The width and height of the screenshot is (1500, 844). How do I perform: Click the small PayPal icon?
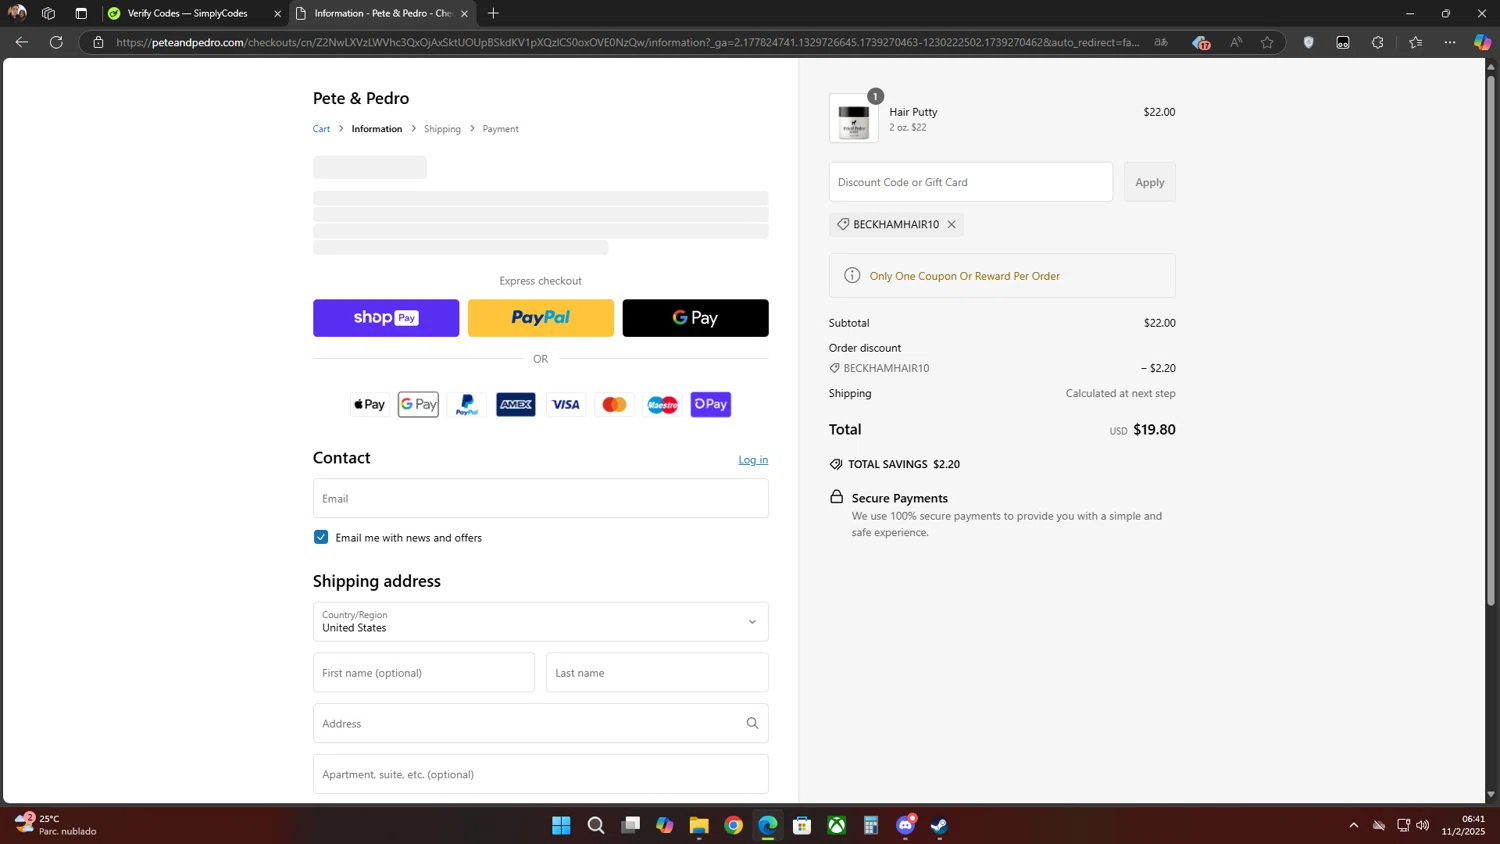click(467, 404)
